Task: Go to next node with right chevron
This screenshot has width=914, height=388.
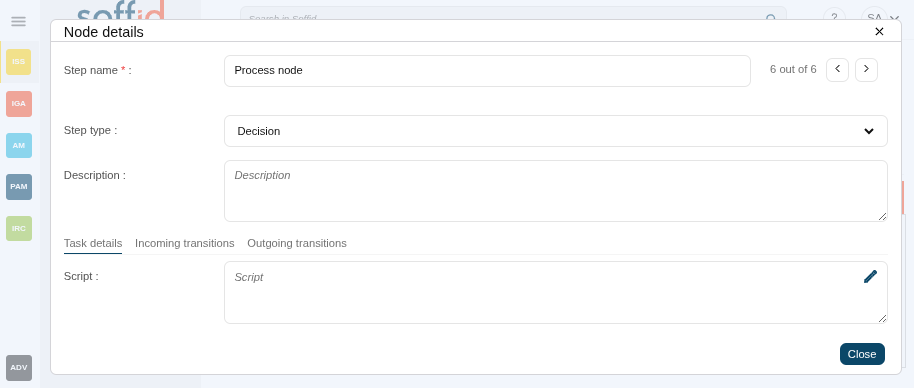Action: [x=866, y=70]
